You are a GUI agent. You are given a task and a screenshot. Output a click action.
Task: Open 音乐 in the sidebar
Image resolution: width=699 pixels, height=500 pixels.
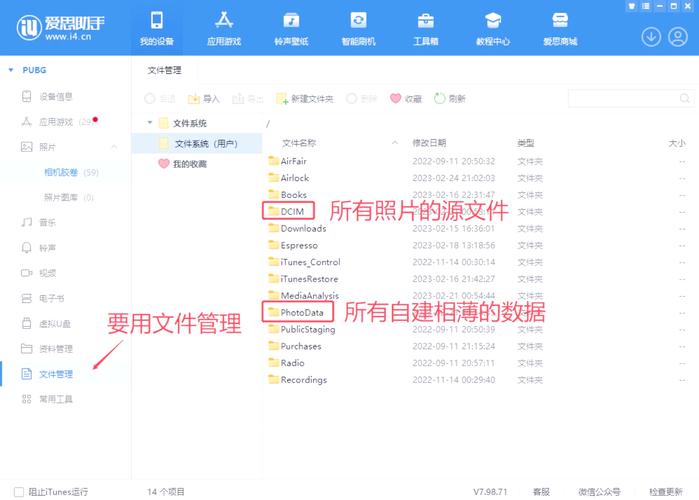[39, 222]
